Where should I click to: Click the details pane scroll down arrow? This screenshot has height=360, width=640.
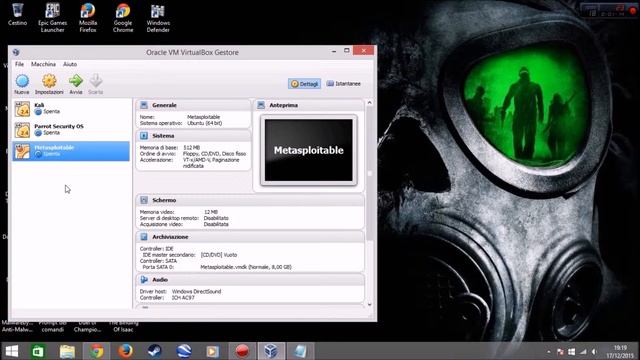369,304
